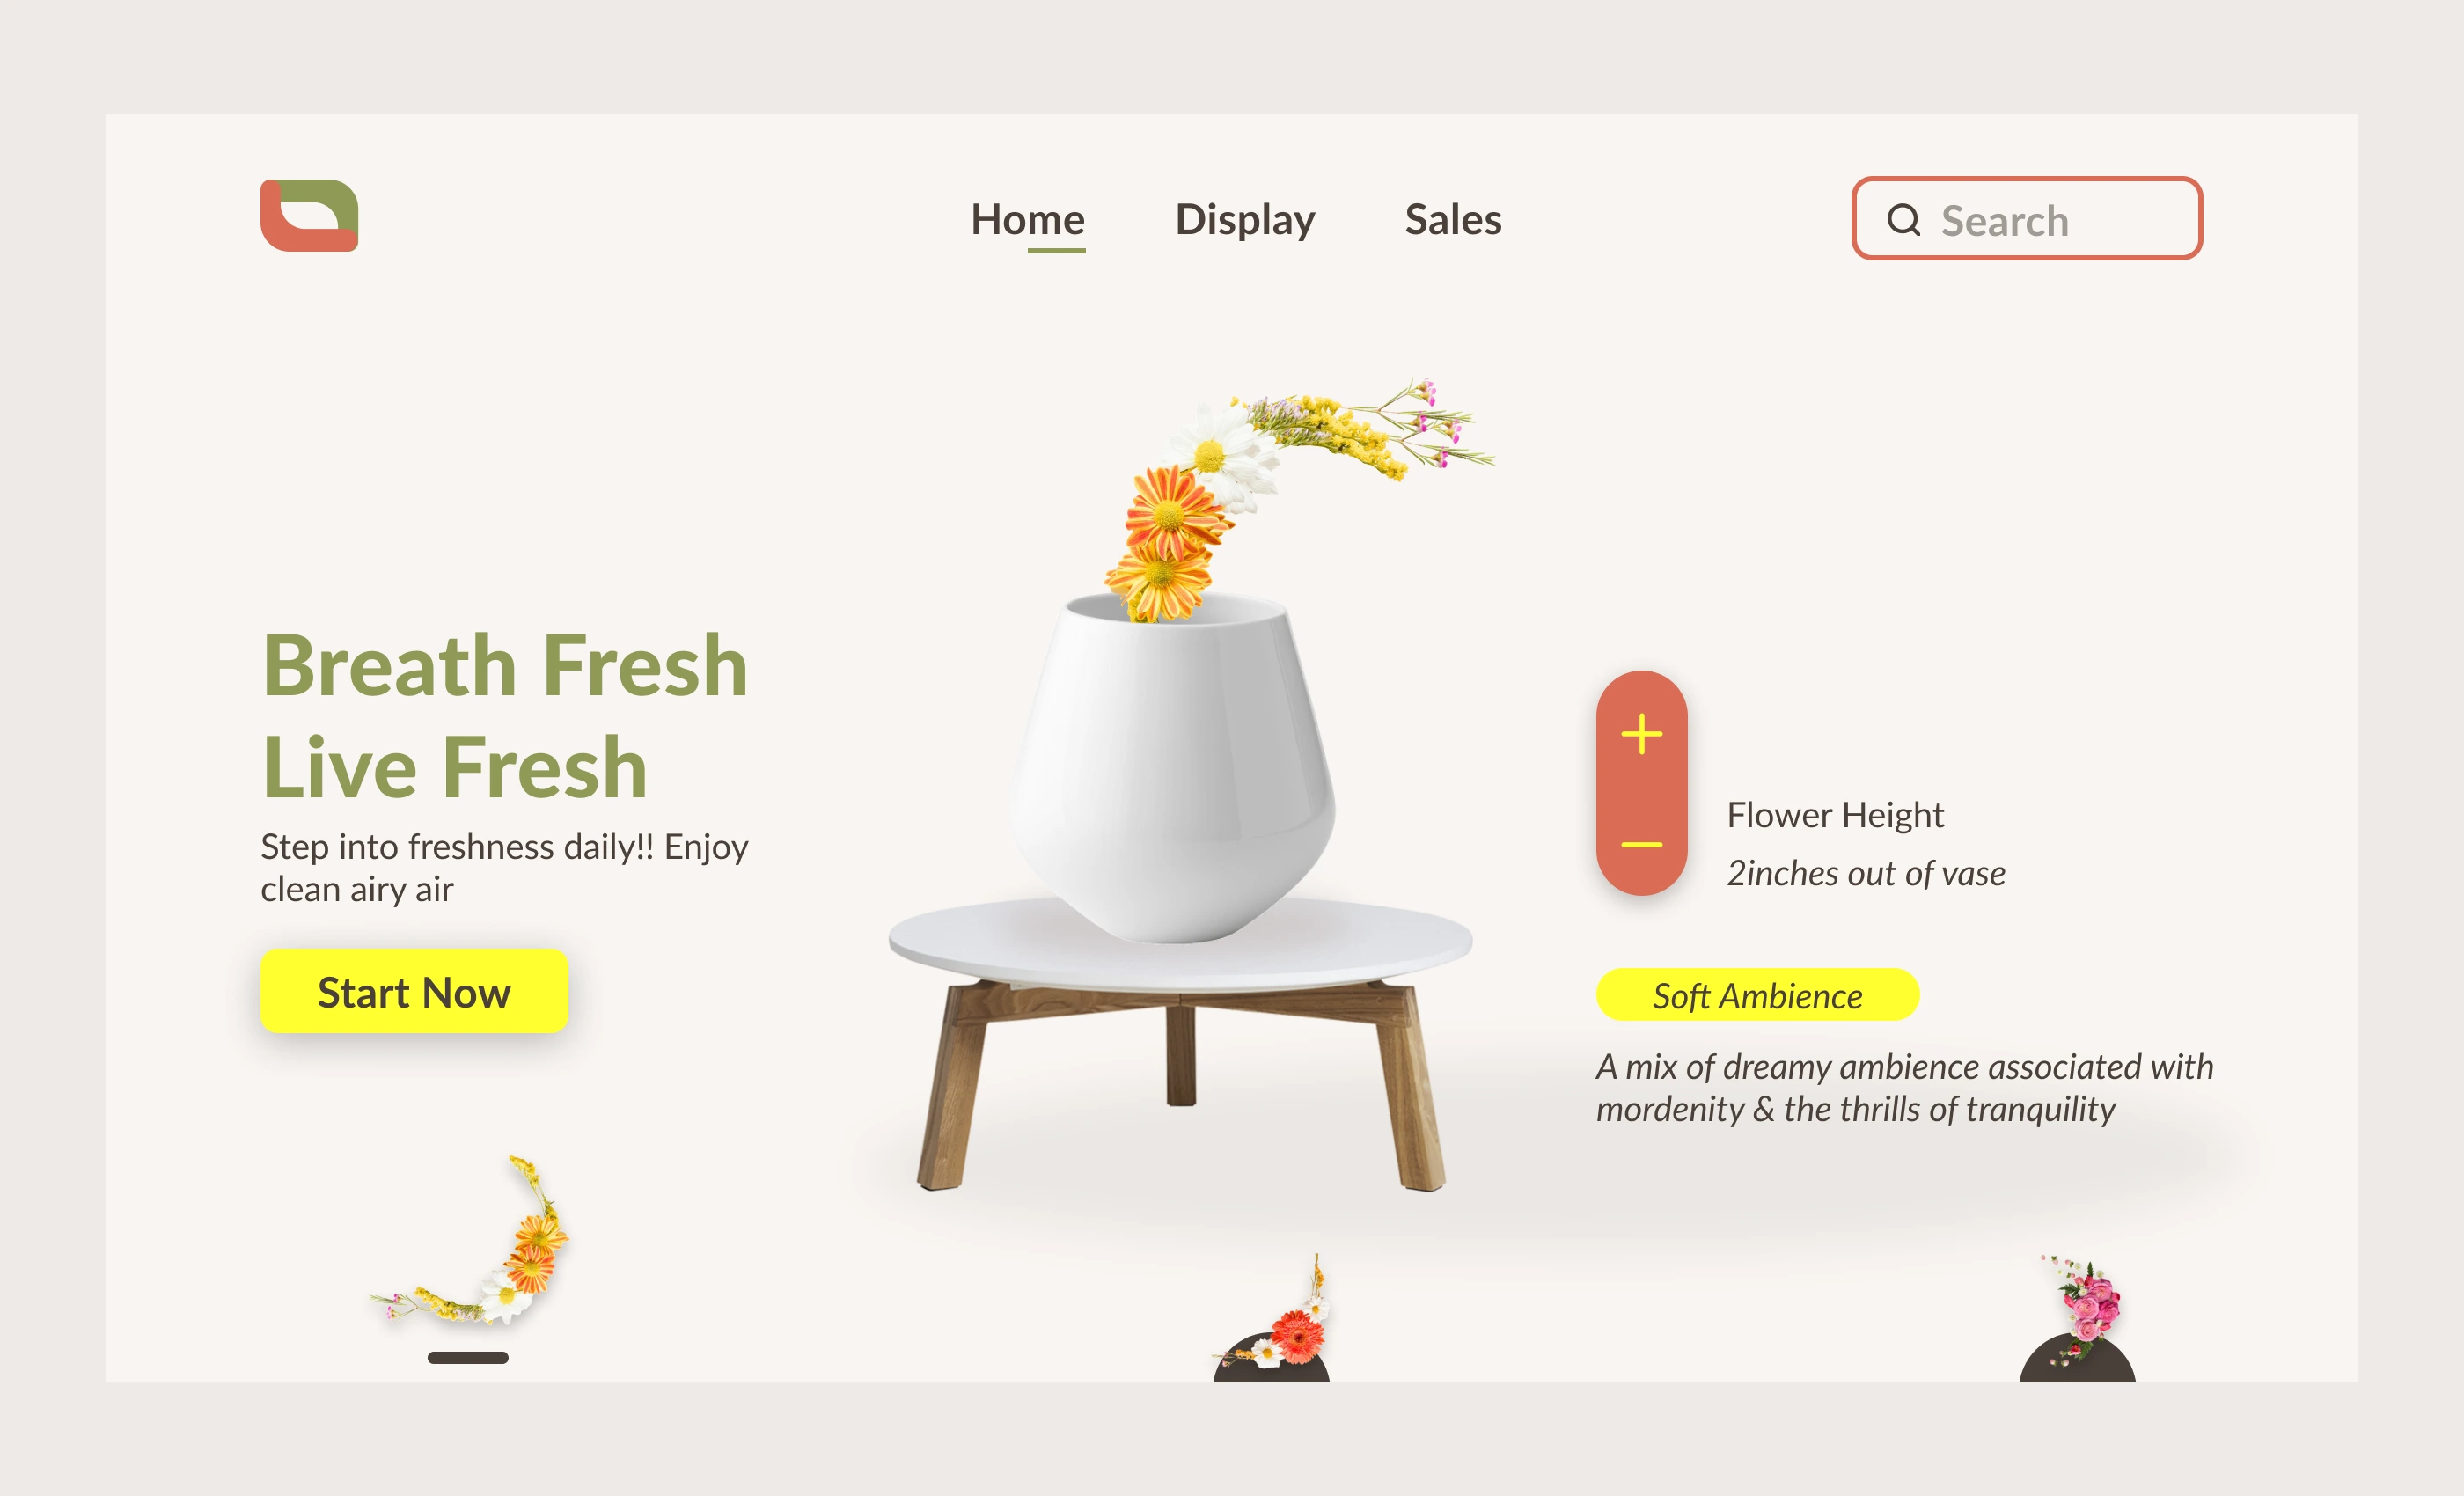Increase flower height with the plus icon

coord(1641,734)
